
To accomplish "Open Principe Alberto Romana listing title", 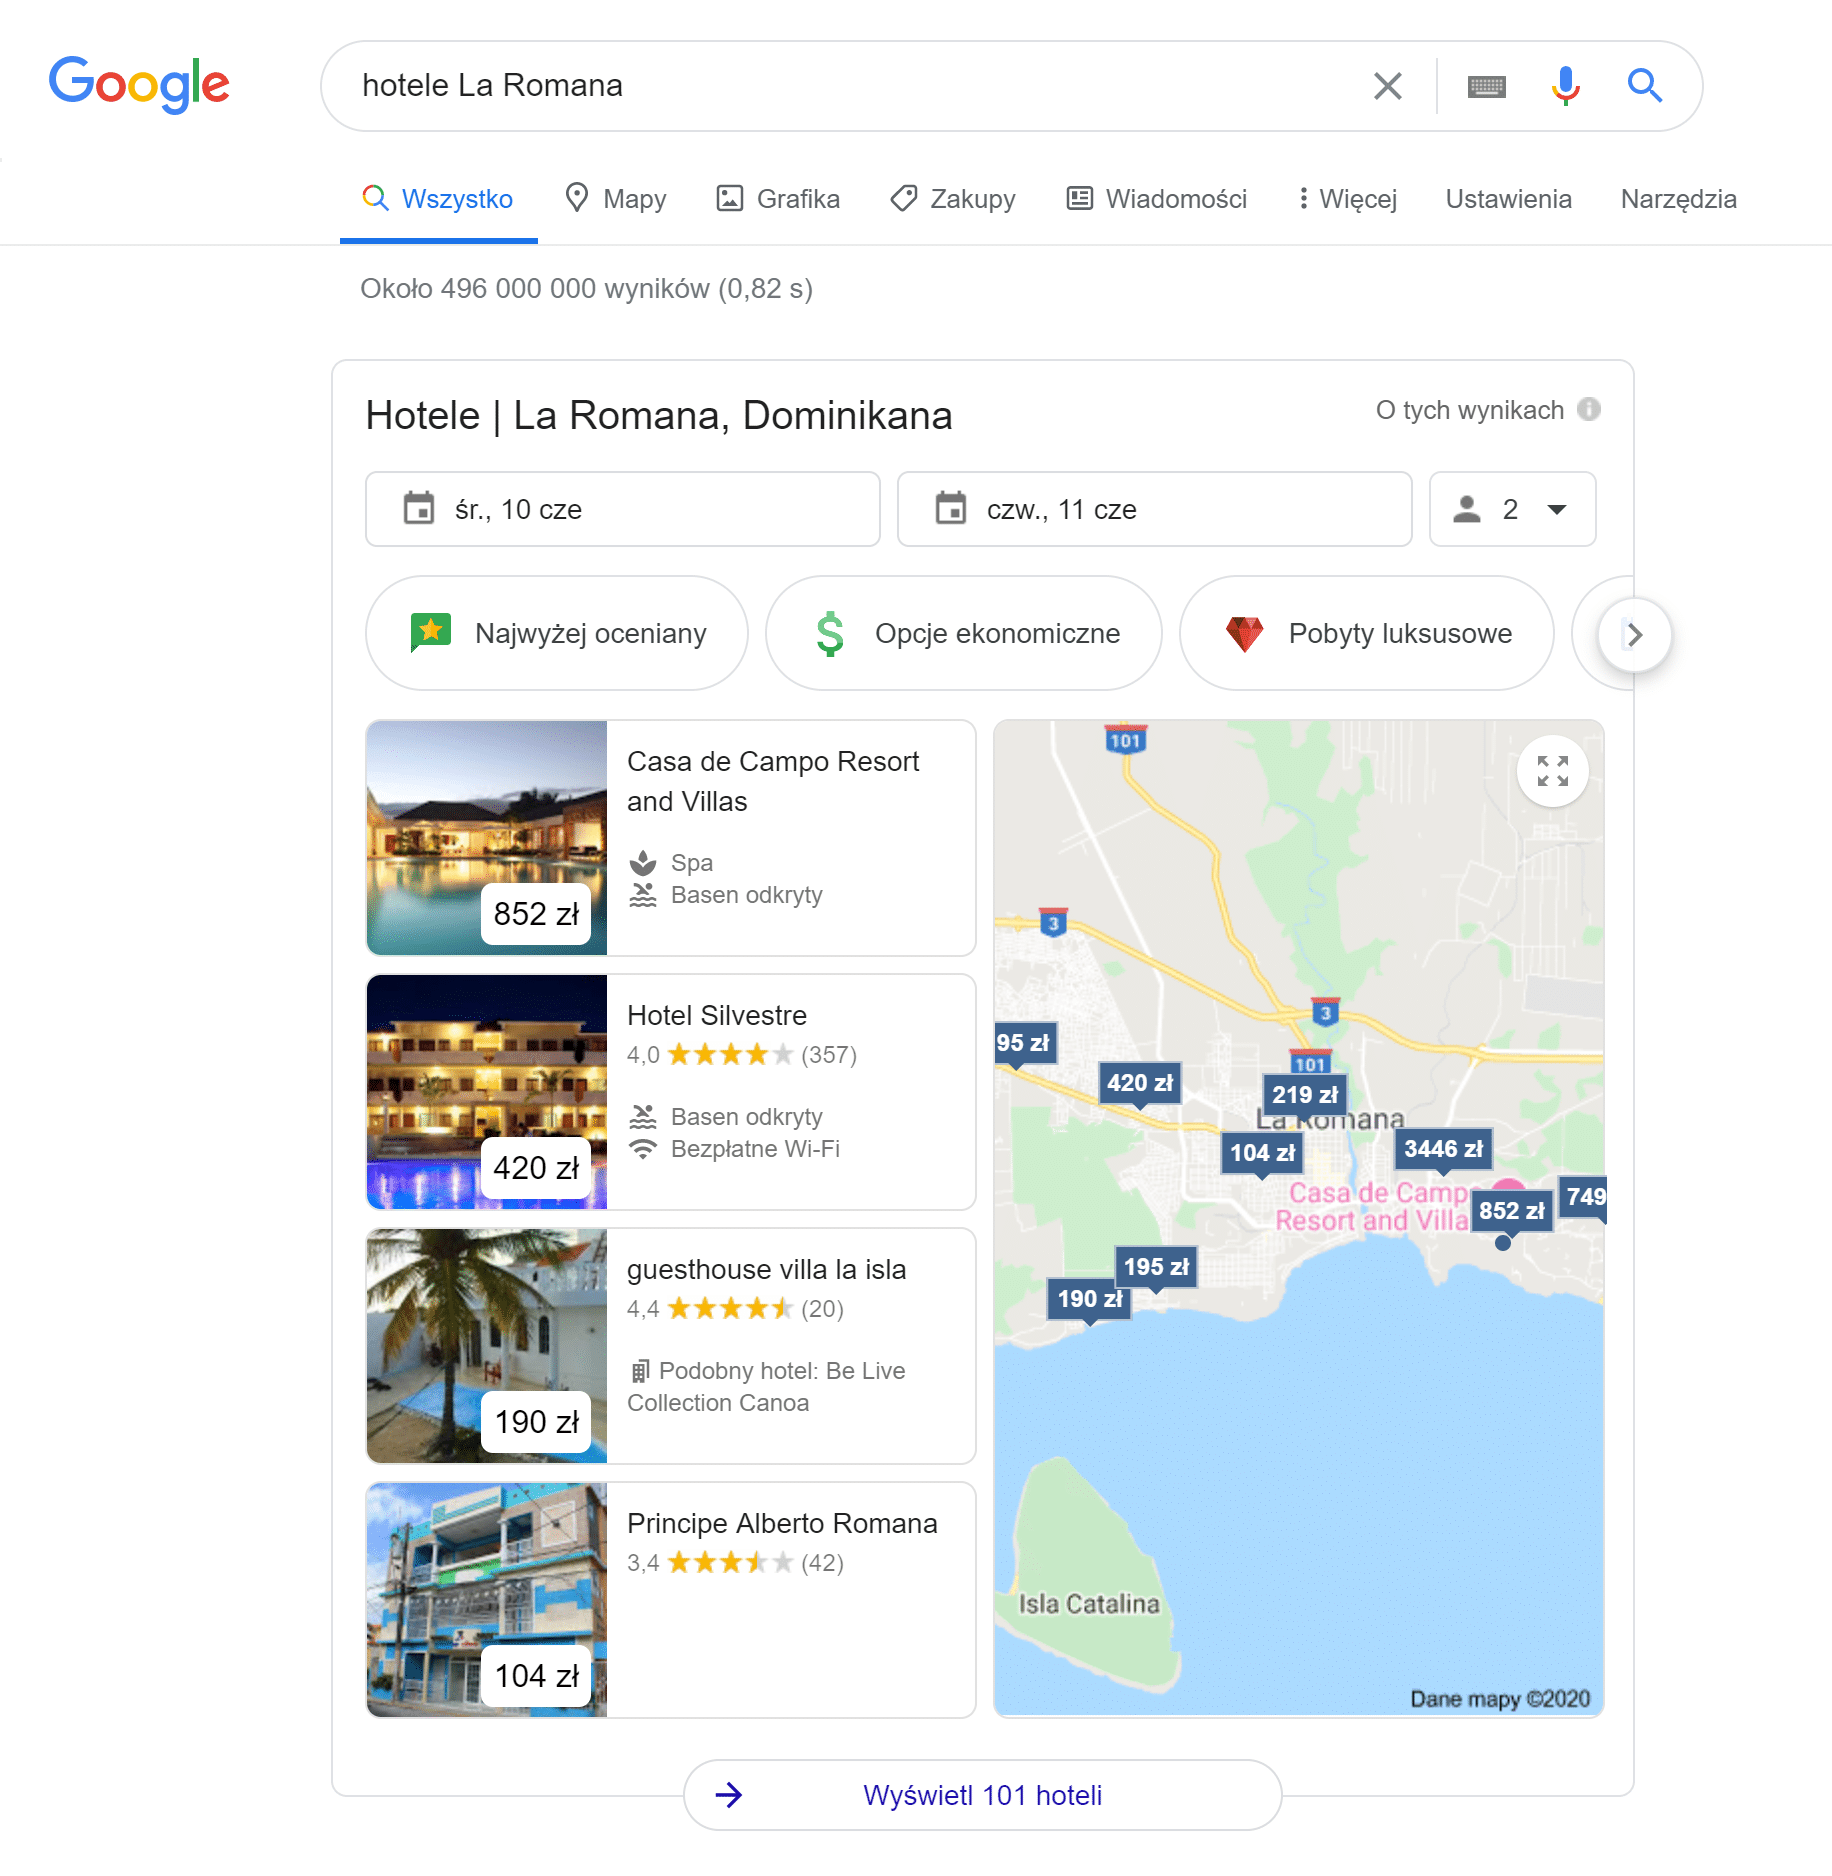I will pos(782,1523).
